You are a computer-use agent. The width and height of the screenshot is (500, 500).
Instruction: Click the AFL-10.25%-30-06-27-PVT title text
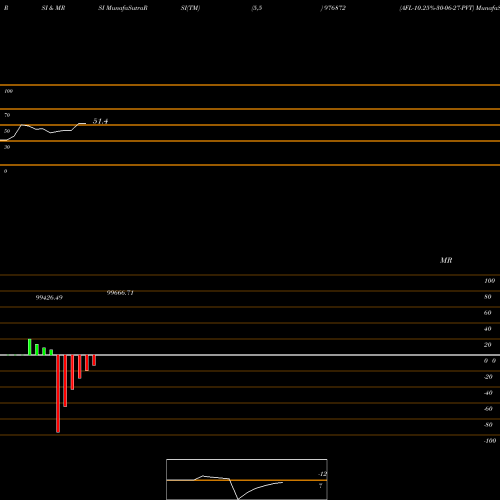436,8
